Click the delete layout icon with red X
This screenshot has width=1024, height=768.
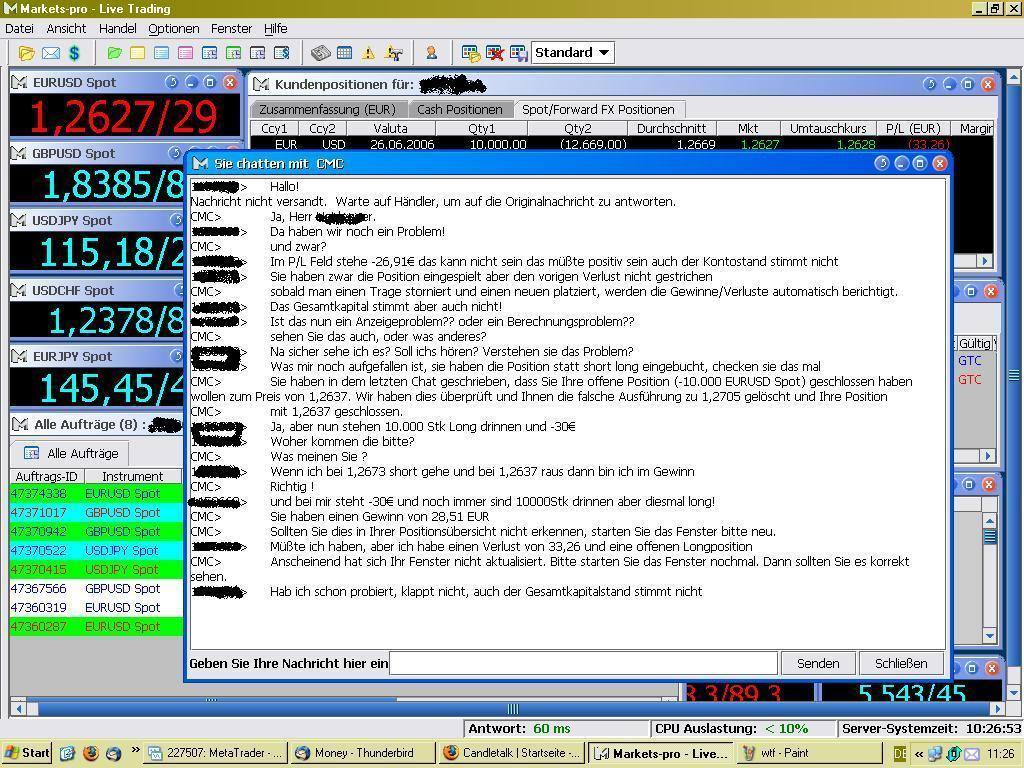(x=494, y=53)
